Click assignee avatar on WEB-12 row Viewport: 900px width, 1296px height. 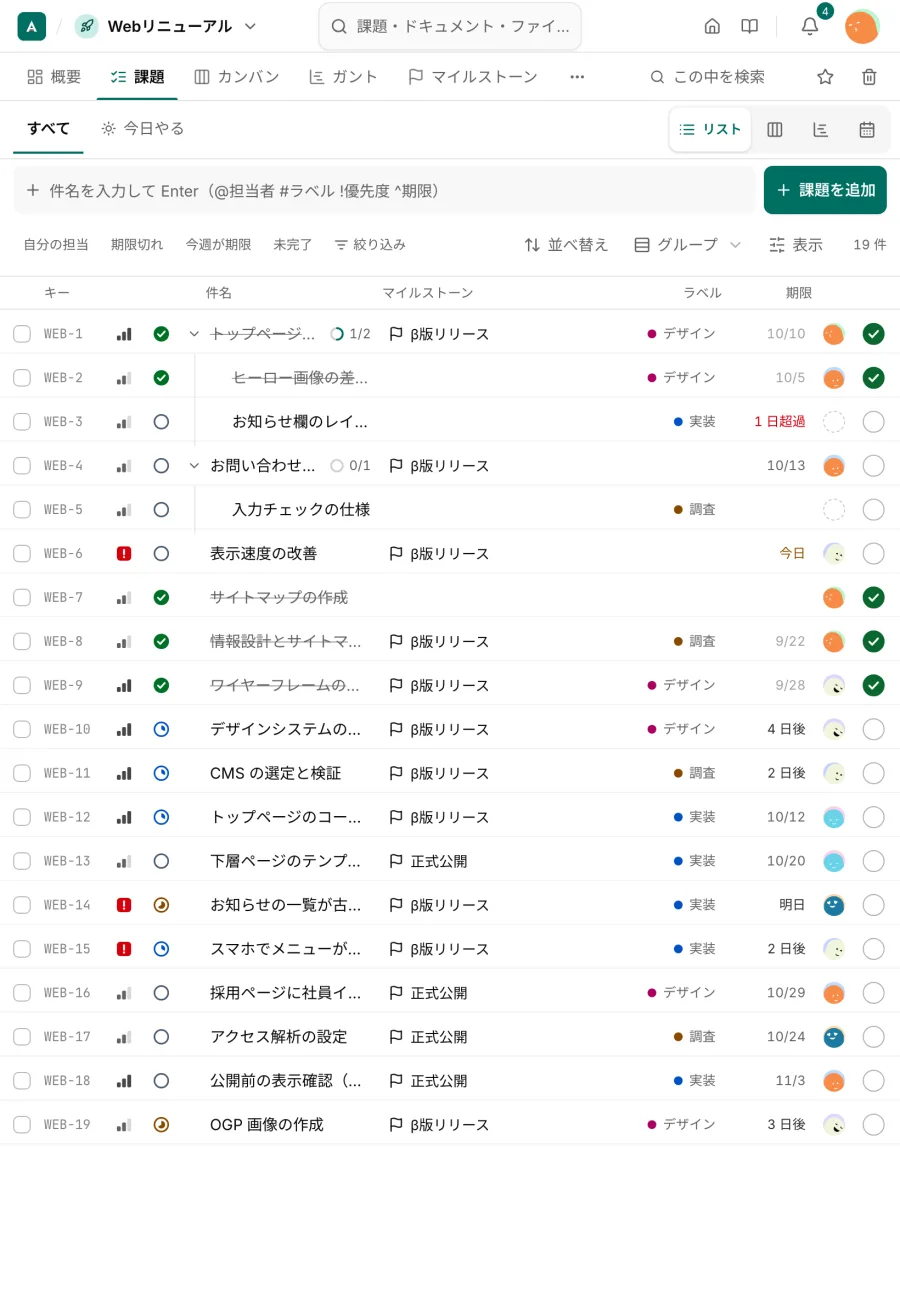point(833,817)
